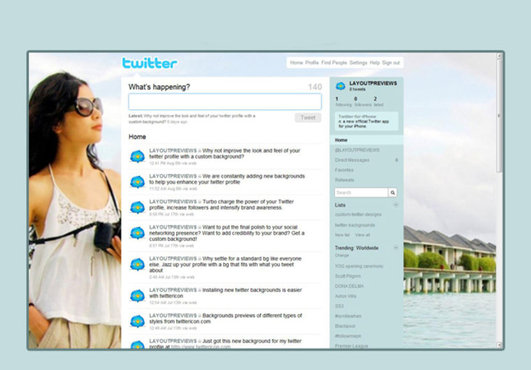This screenshot has width=531, height=370.
Task: Open Profile in the top navigation
Action: (x=312, y=63)
